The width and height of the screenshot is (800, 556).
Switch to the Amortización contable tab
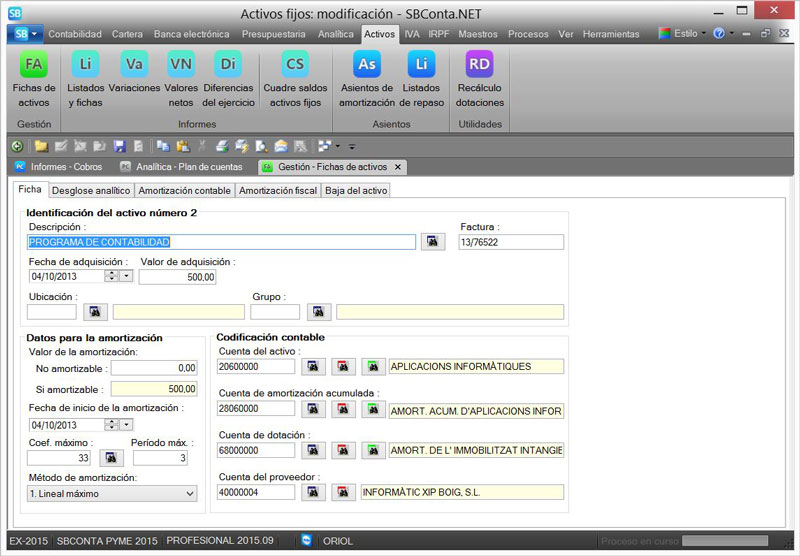tap(185, 190)
